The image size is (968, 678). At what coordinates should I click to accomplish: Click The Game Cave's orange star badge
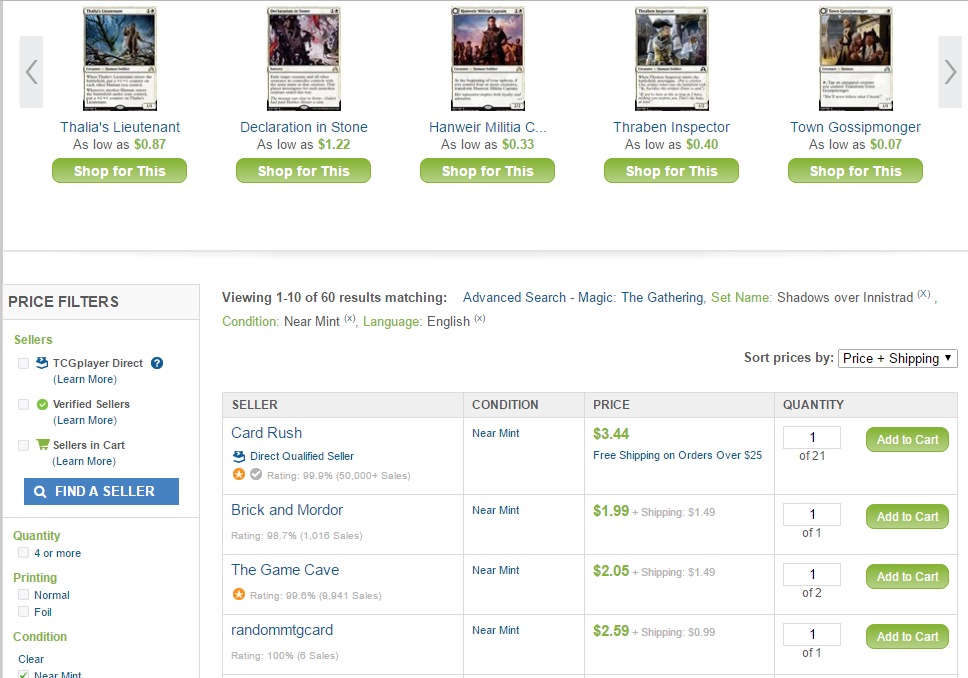[x=239, y=594]
